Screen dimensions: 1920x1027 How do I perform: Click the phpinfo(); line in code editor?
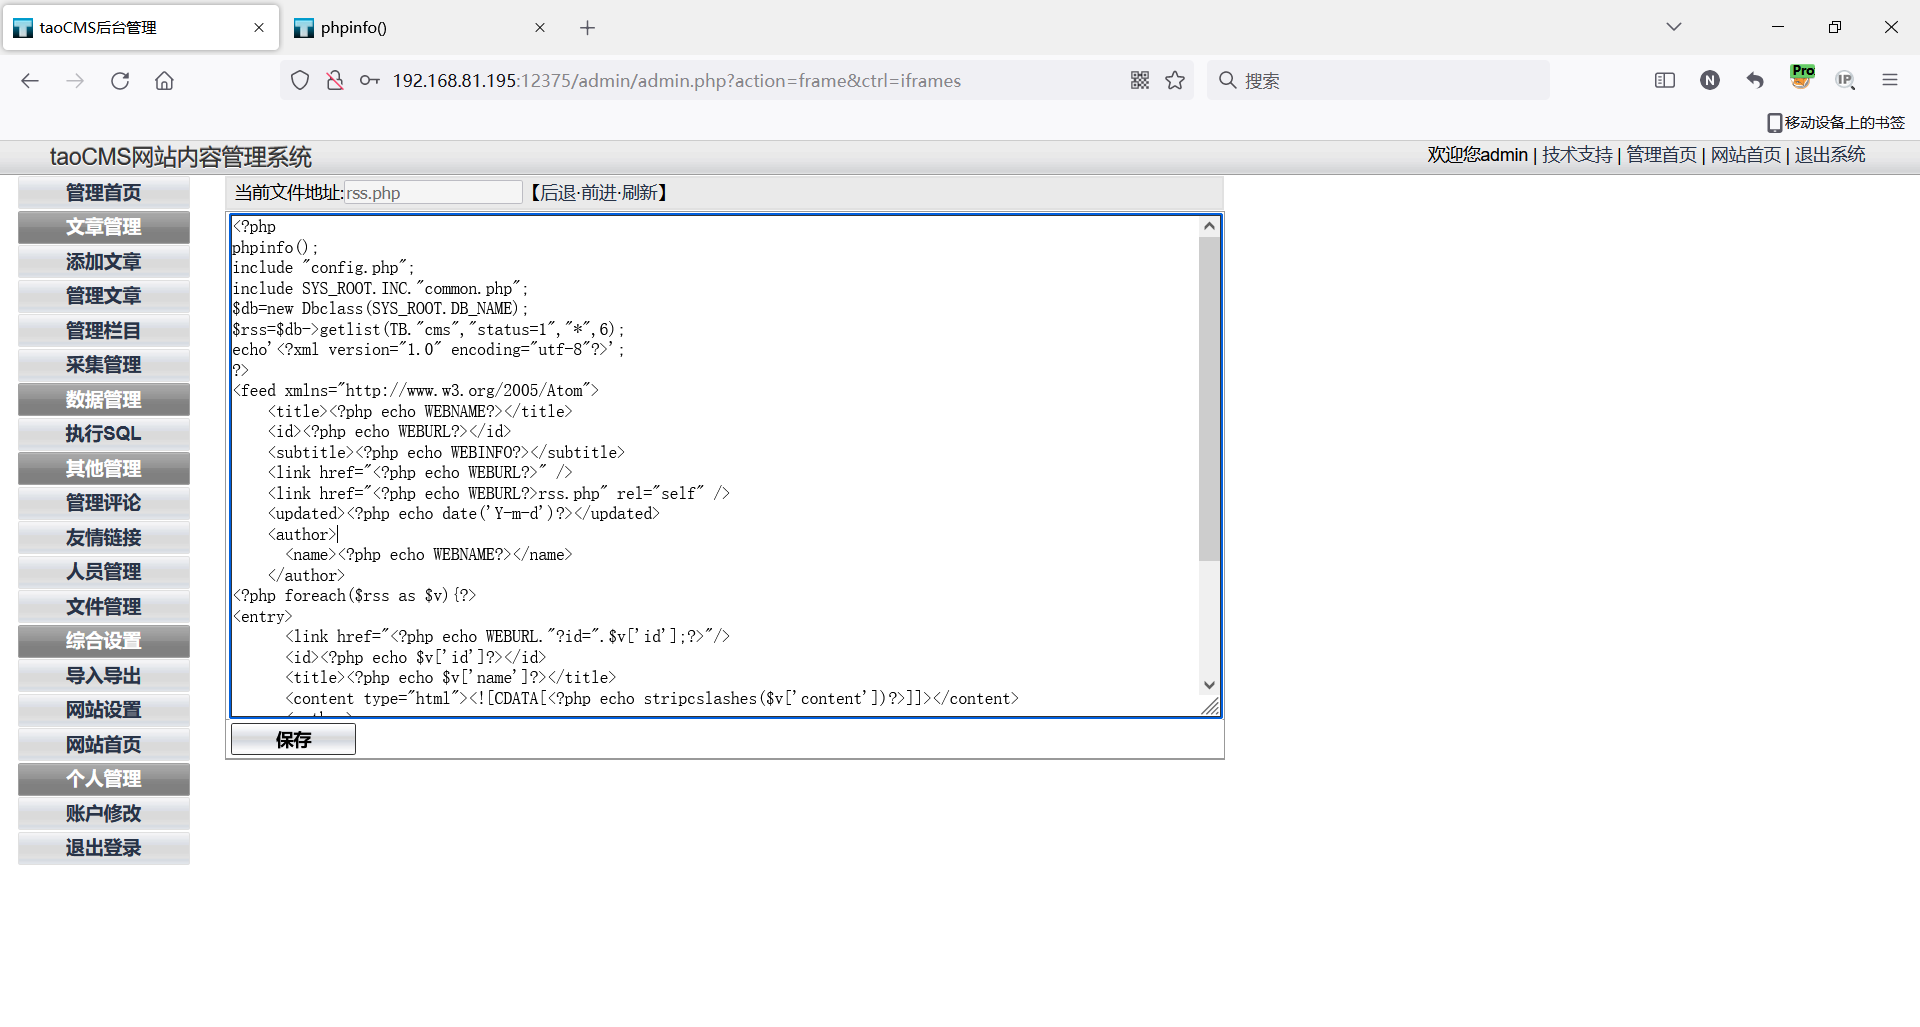click(275, 247)
